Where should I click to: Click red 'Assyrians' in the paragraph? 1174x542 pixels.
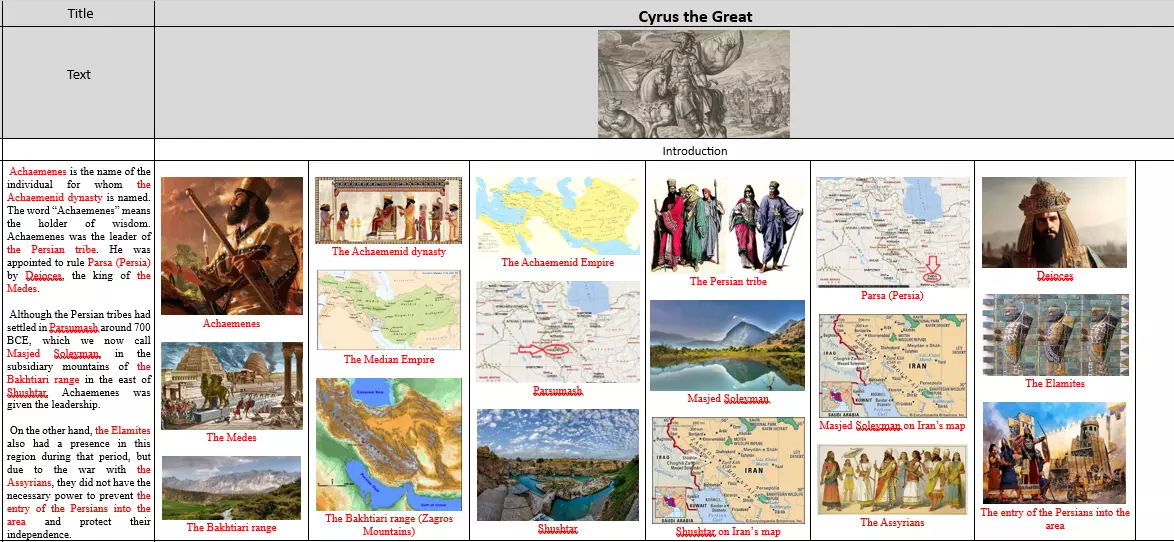point(29,483)
